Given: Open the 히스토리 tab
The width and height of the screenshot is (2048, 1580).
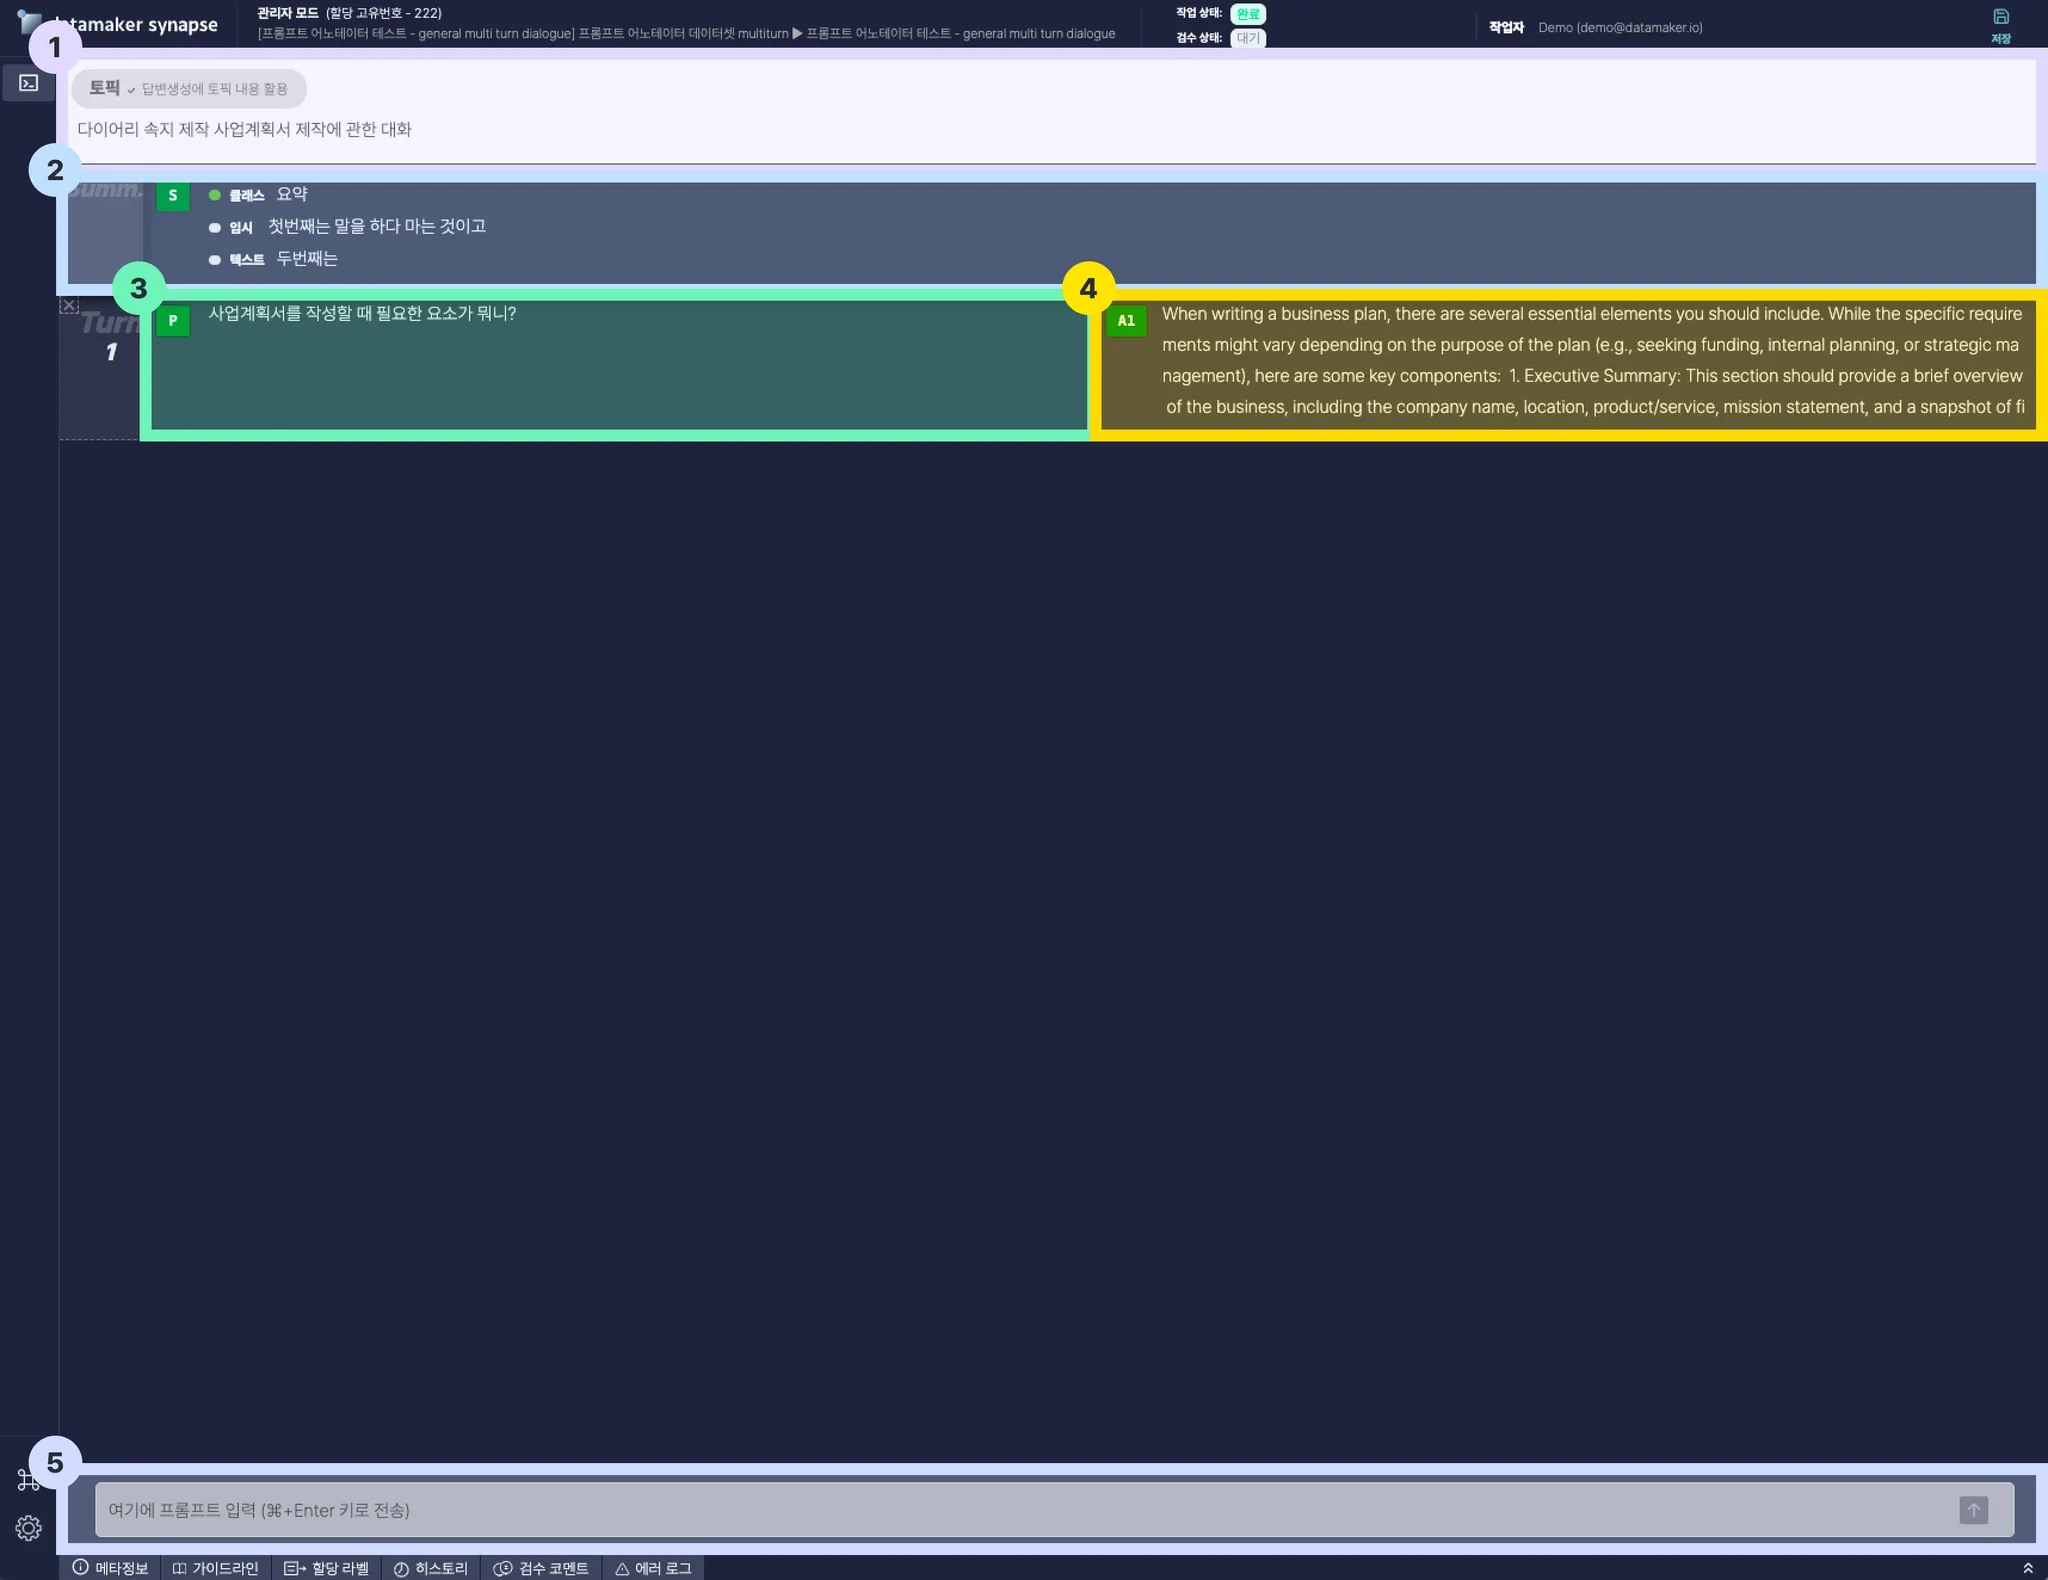Looking at the screenshot, I should [430, 1568].
